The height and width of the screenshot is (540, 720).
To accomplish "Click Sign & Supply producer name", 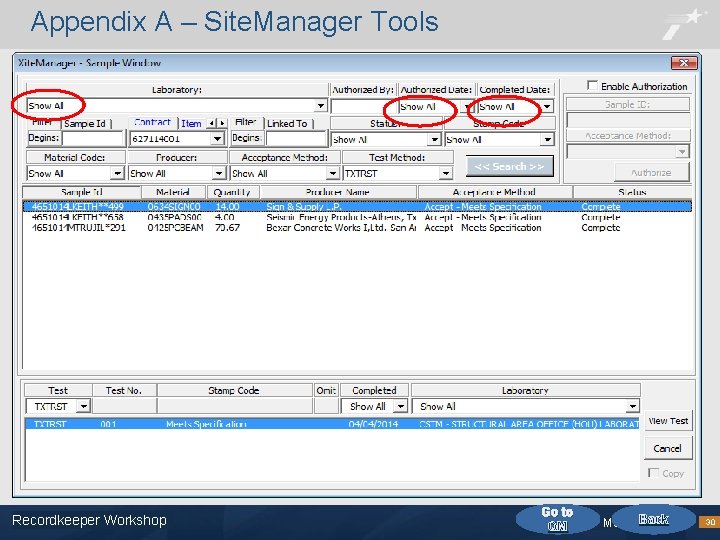I will tap(304, 207).
